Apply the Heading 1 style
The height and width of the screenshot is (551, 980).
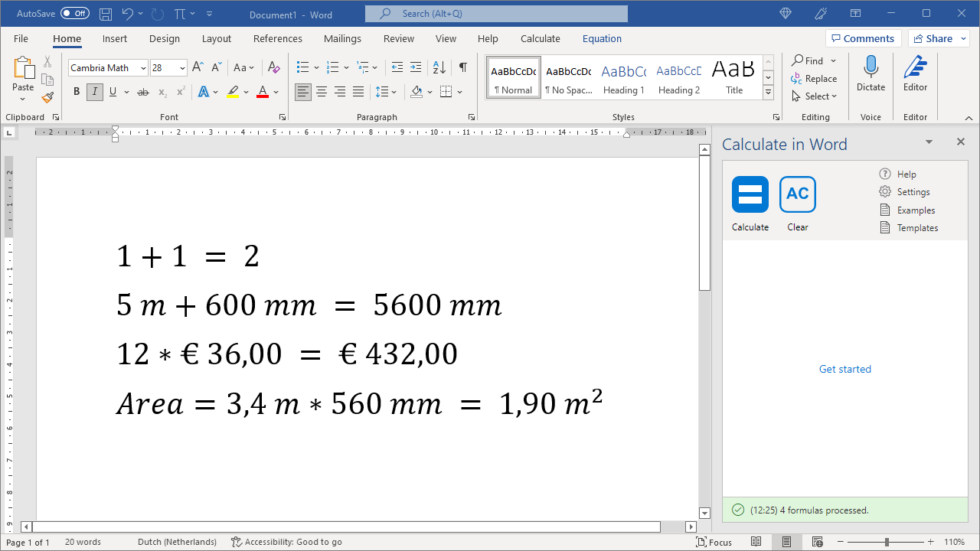tap(623, 79)
